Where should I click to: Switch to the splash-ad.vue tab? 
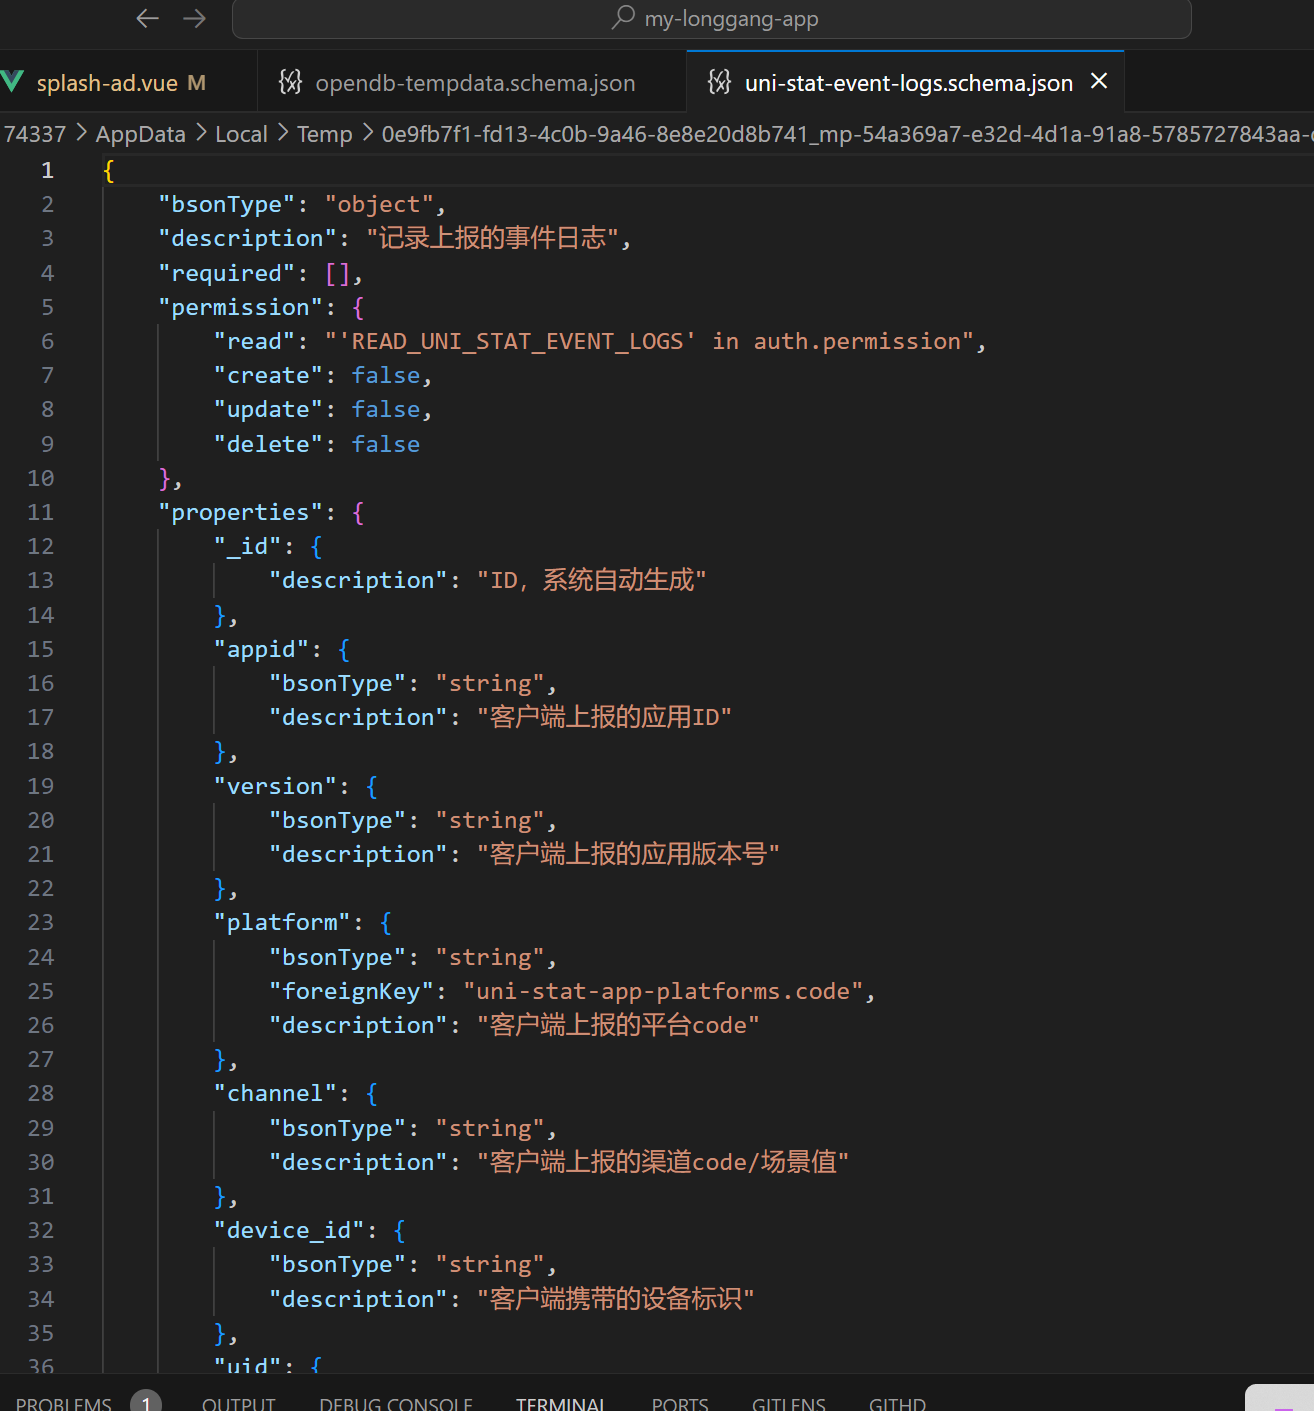(x=121, y=83)
